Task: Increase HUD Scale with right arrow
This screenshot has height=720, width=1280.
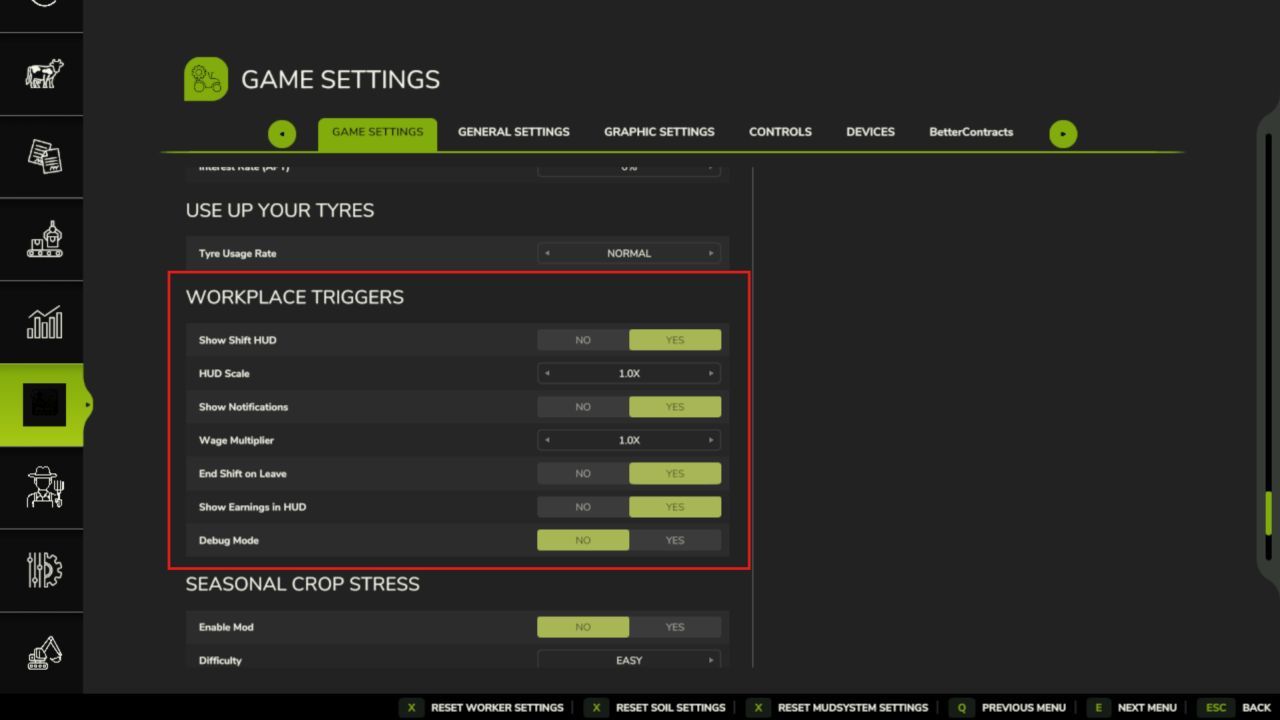Action: coord(711,374)
